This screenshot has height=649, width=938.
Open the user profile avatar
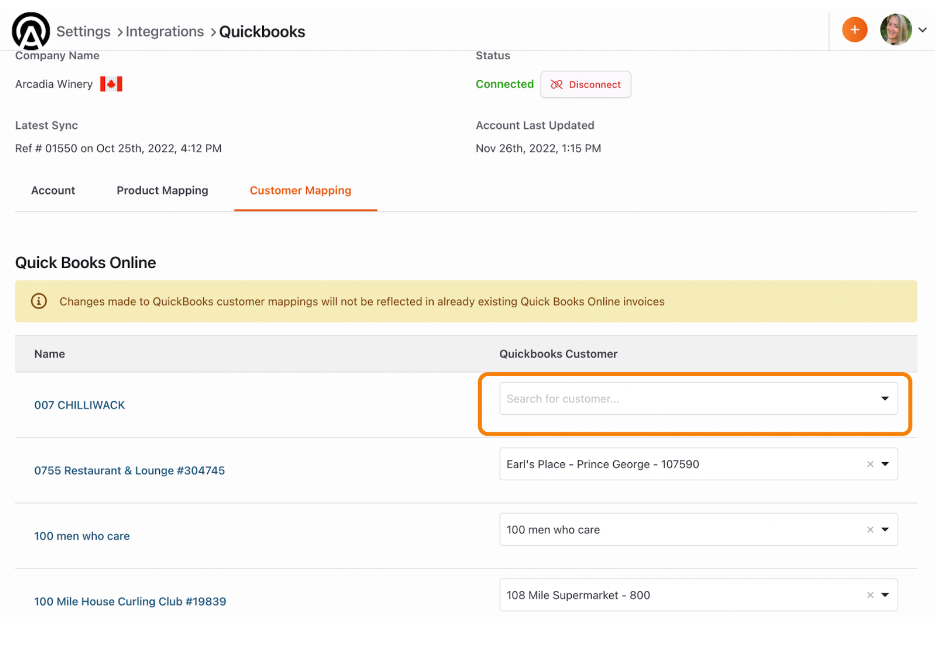click(x=895, y=29)
